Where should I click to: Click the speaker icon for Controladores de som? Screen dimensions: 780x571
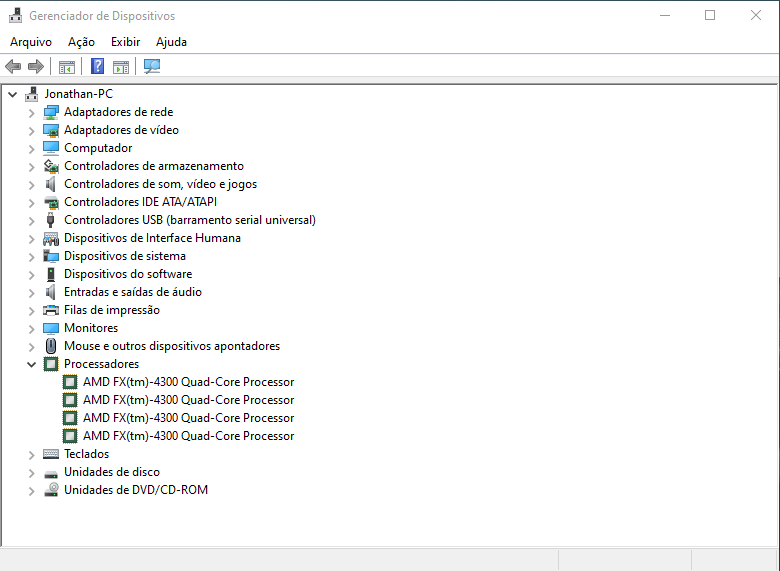pos(51,185)
